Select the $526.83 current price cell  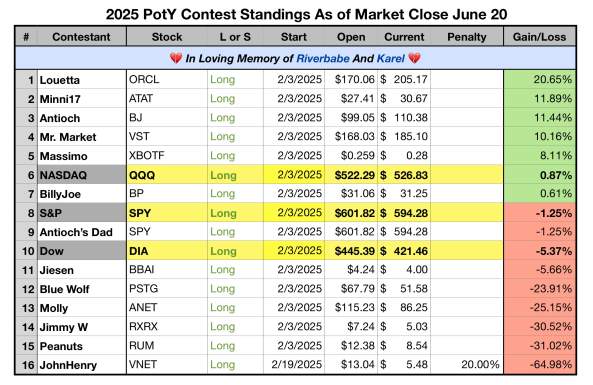404,175
